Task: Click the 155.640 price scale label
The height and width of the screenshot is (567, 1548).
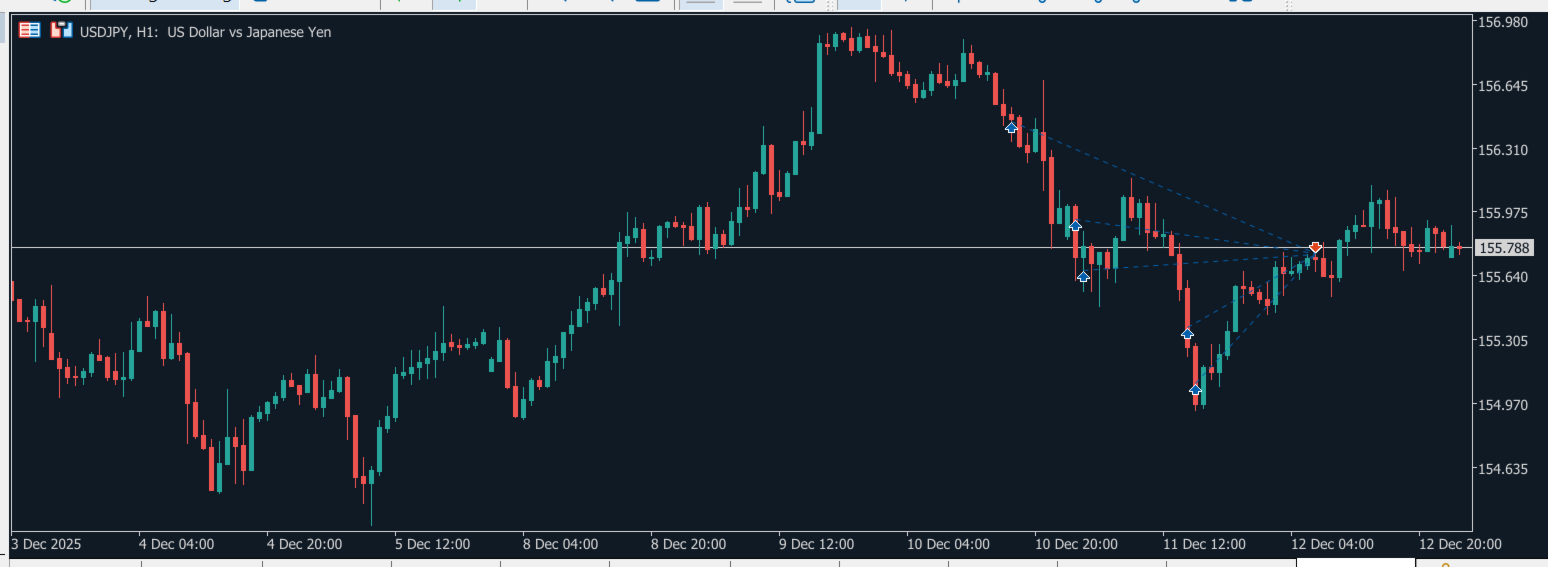Action: tap(1503, 277)
